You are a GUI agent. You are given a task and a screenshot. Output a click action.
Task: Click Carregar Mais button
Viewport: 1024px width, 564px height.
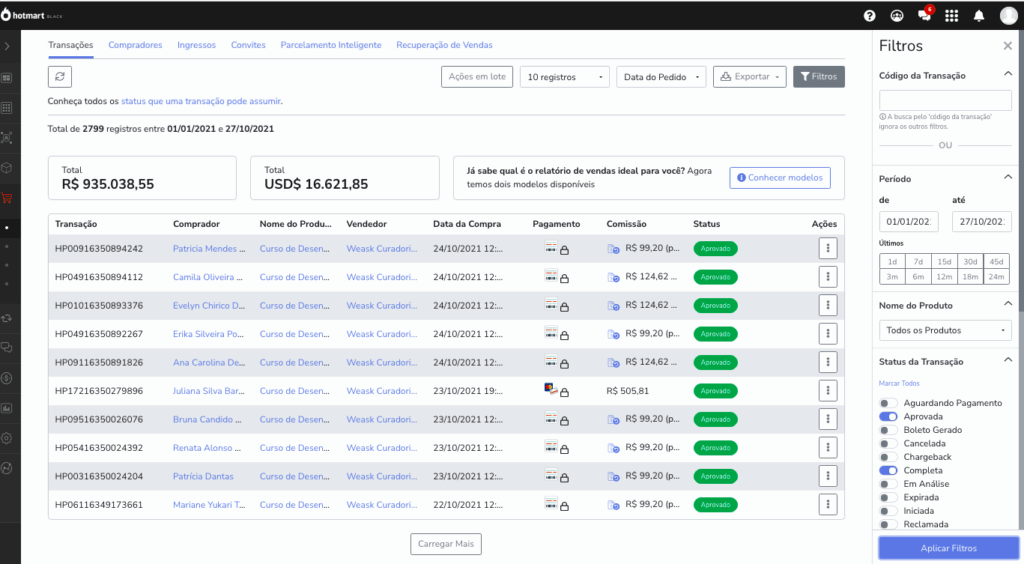446,544
